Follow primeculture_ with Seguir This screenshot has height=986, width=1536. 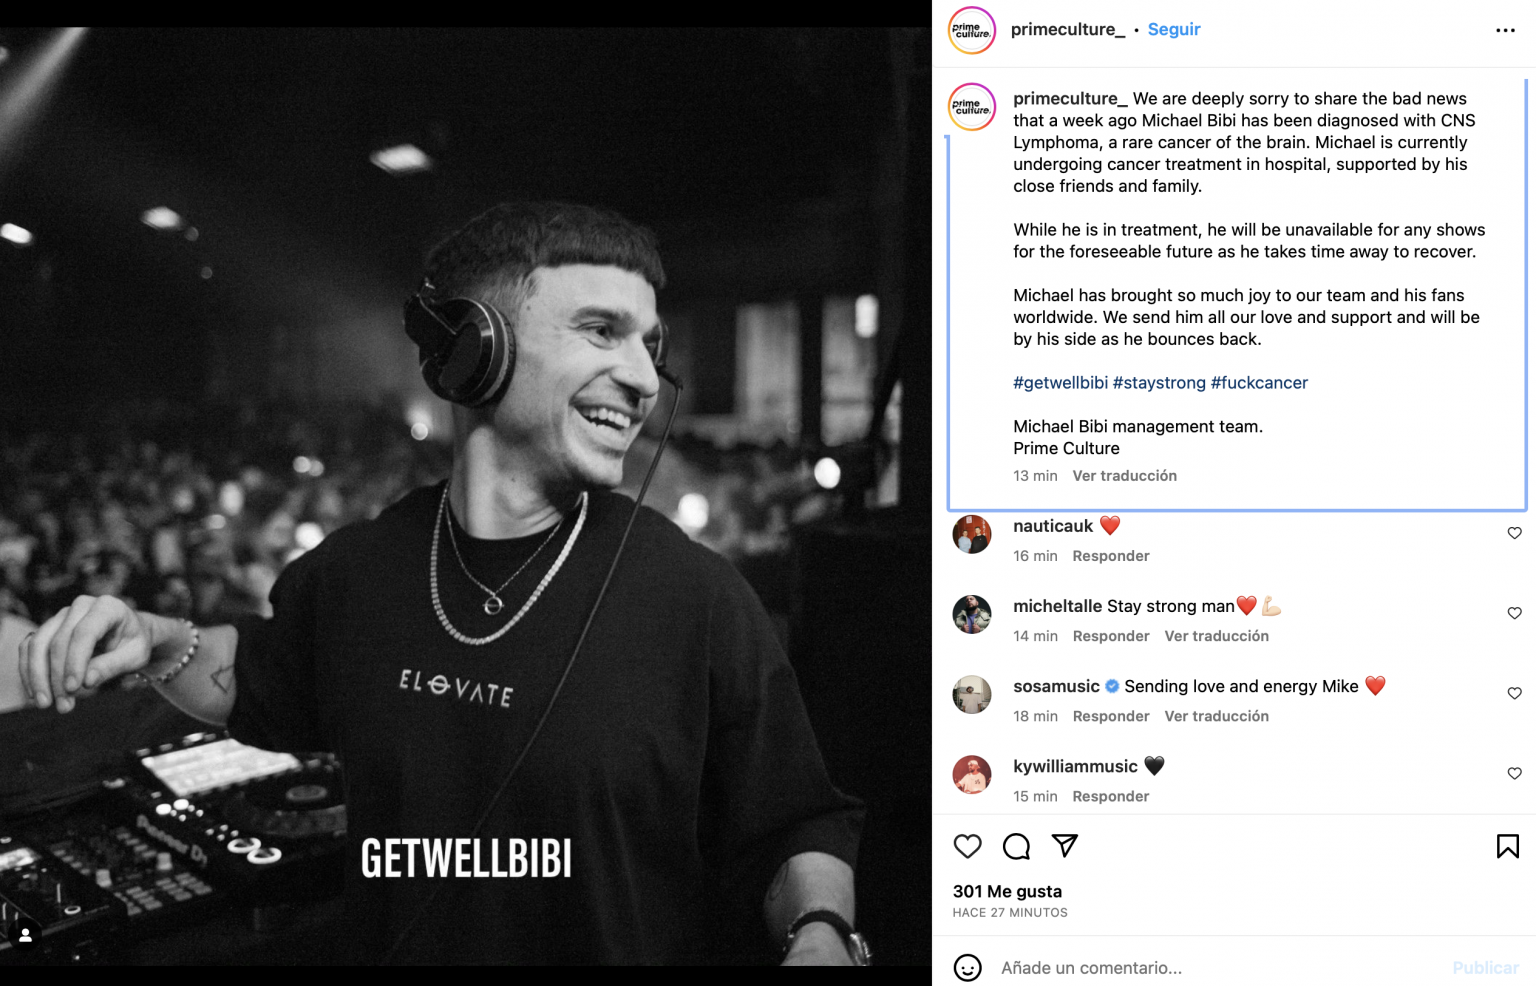[1174, 30]
